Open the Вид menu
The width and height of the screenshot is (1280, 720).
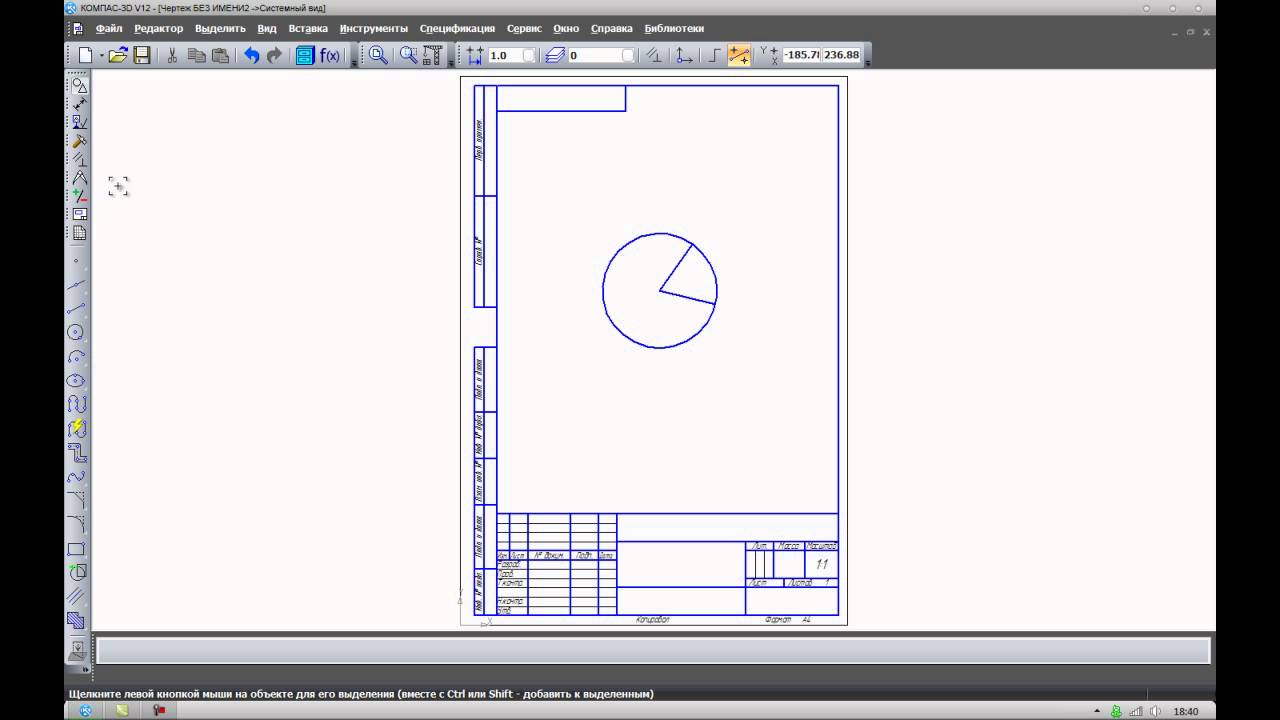pyautogui.click(x=267, y=28)
